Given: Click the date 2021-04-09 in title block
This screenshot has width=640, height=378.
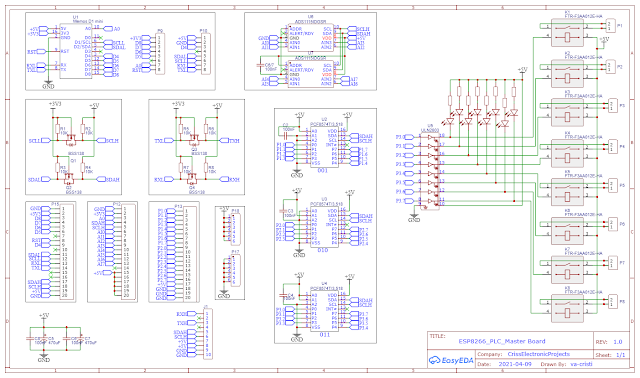Looking at the screenshot, I should [515, 364].
